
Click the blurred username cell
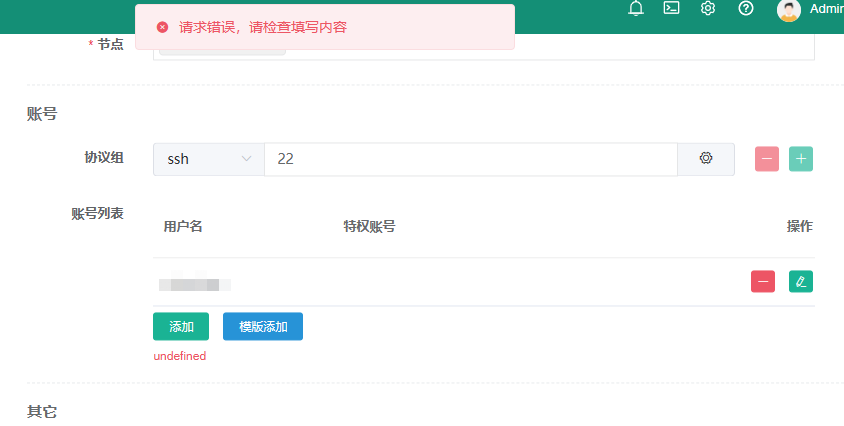pos(195,285)
